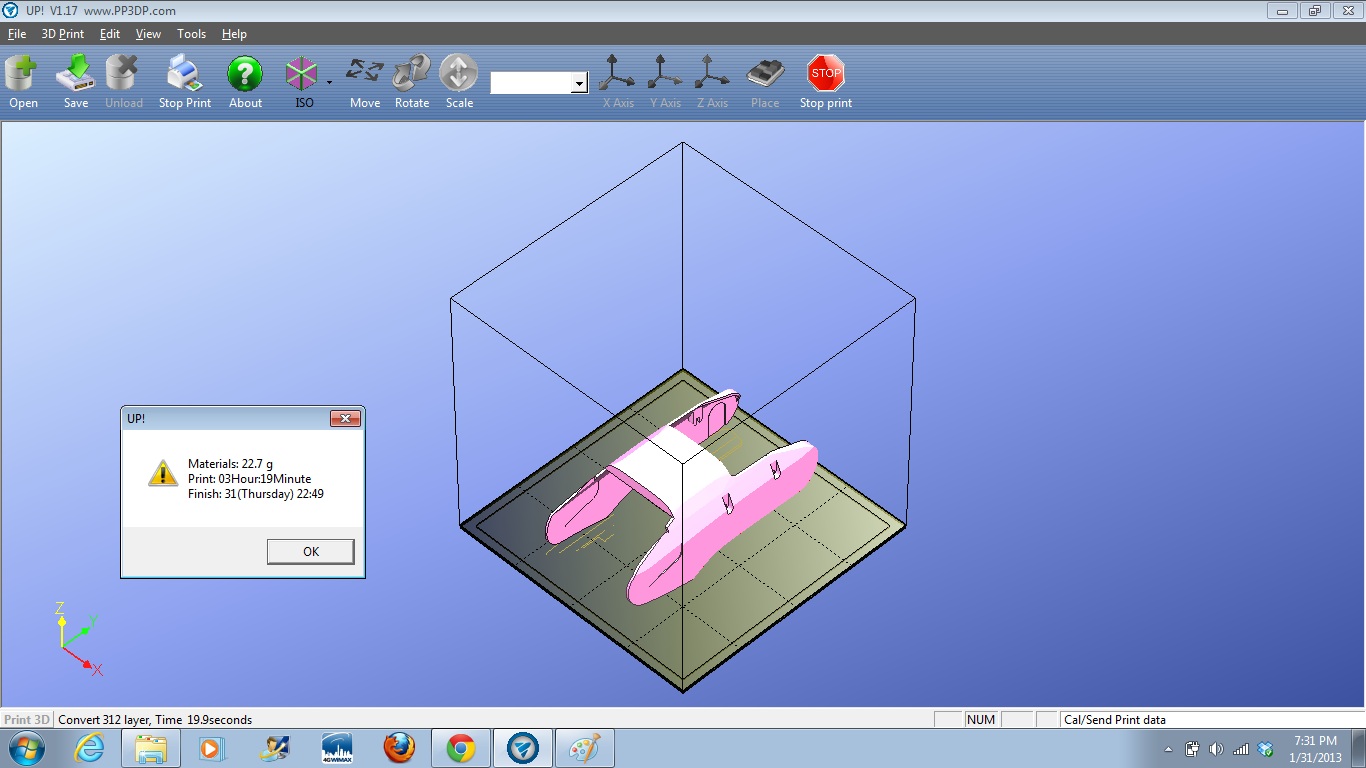Image resolution: width=1366 pixels, height=768 pixels.
Task: Launch Firefox from the taskbar
Action: click(399, 748)
